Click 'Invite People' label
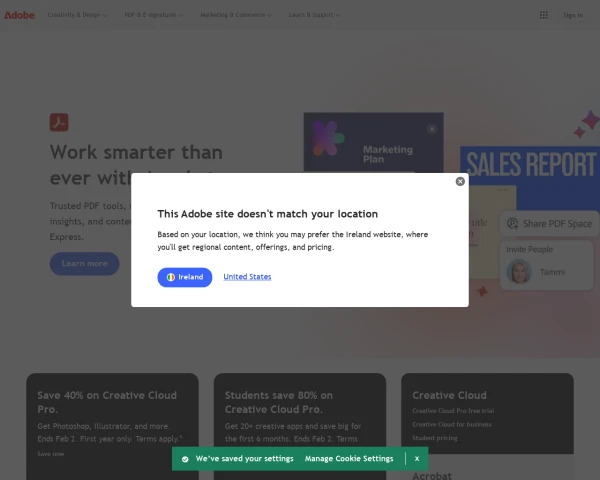 tap(530, 250)
